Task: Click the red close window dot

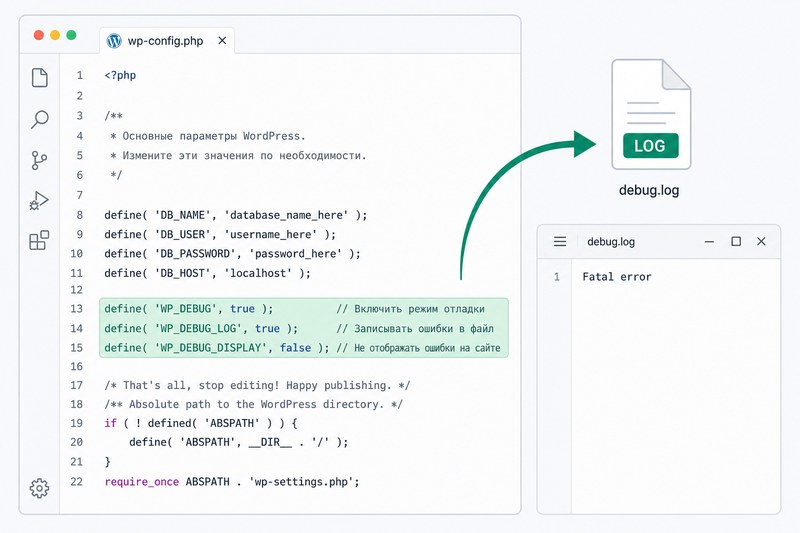Action: click(x=39, y=35)
